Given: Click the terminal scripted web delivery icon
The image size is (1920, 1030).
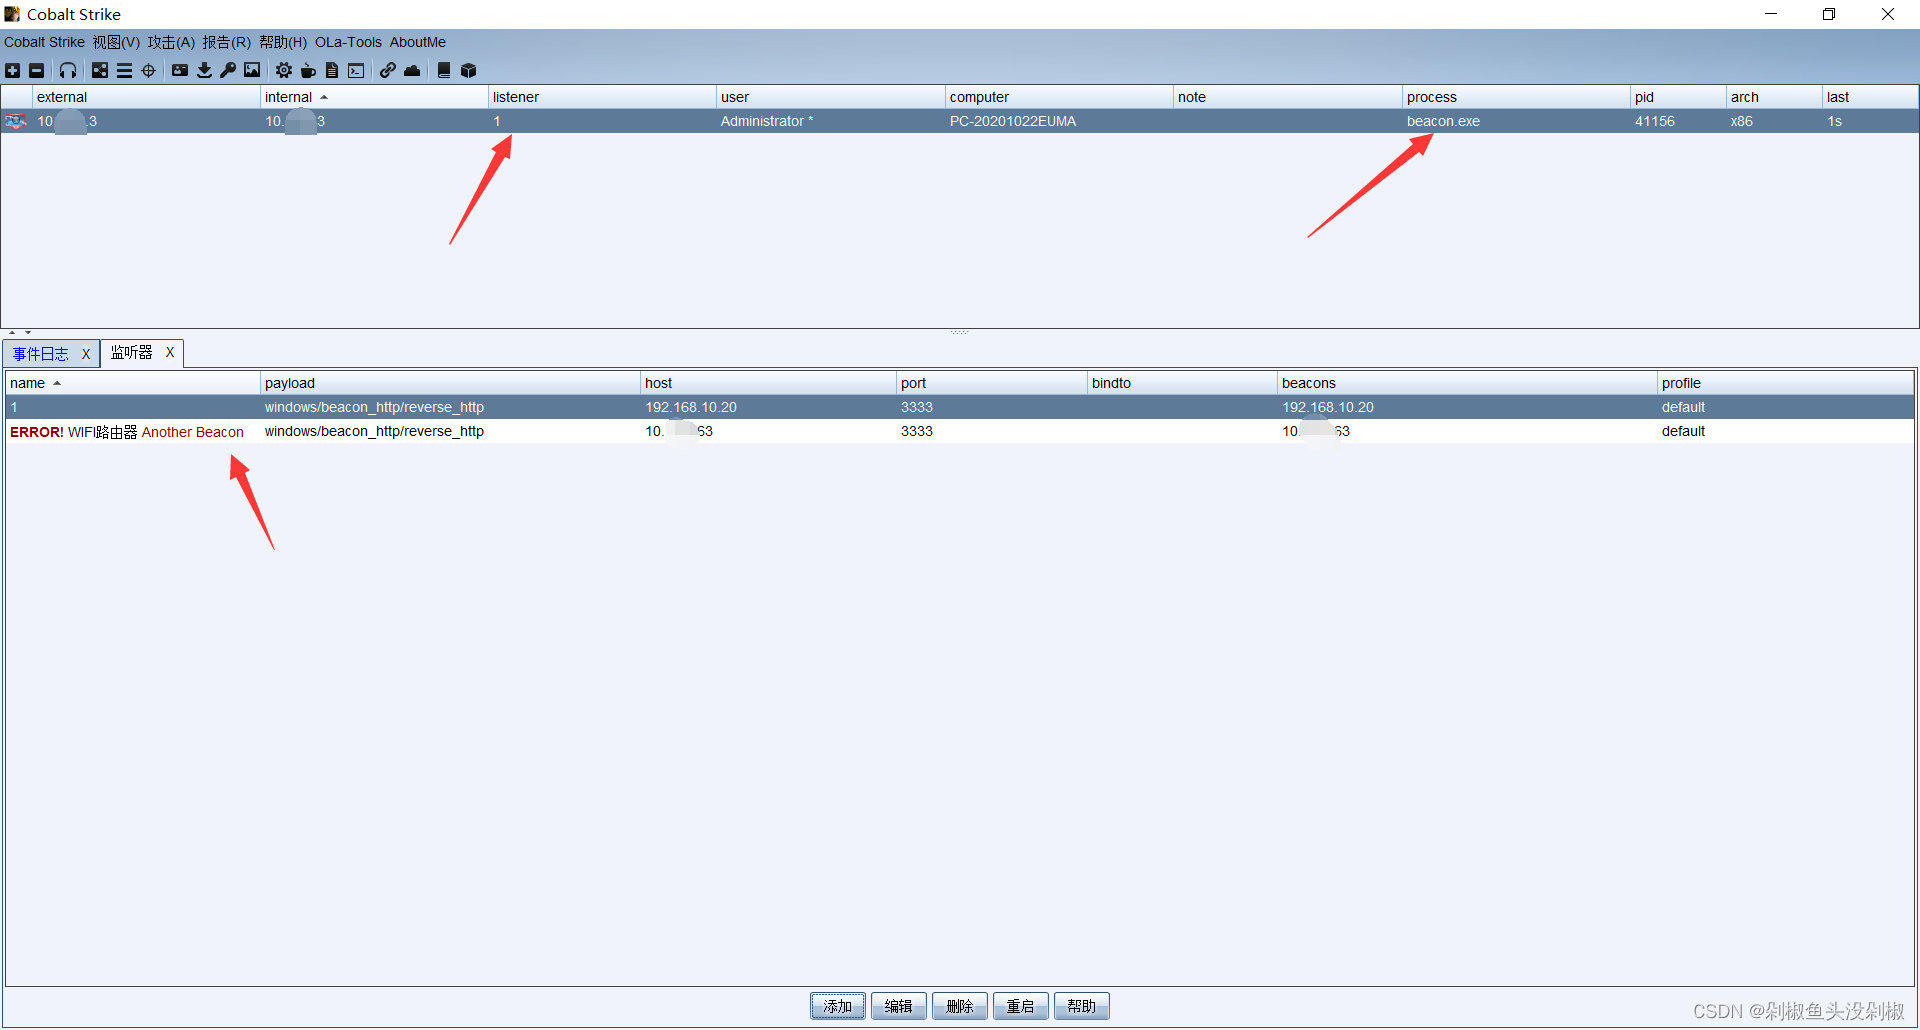Looking at the screenshot, I should coord(356,70).
